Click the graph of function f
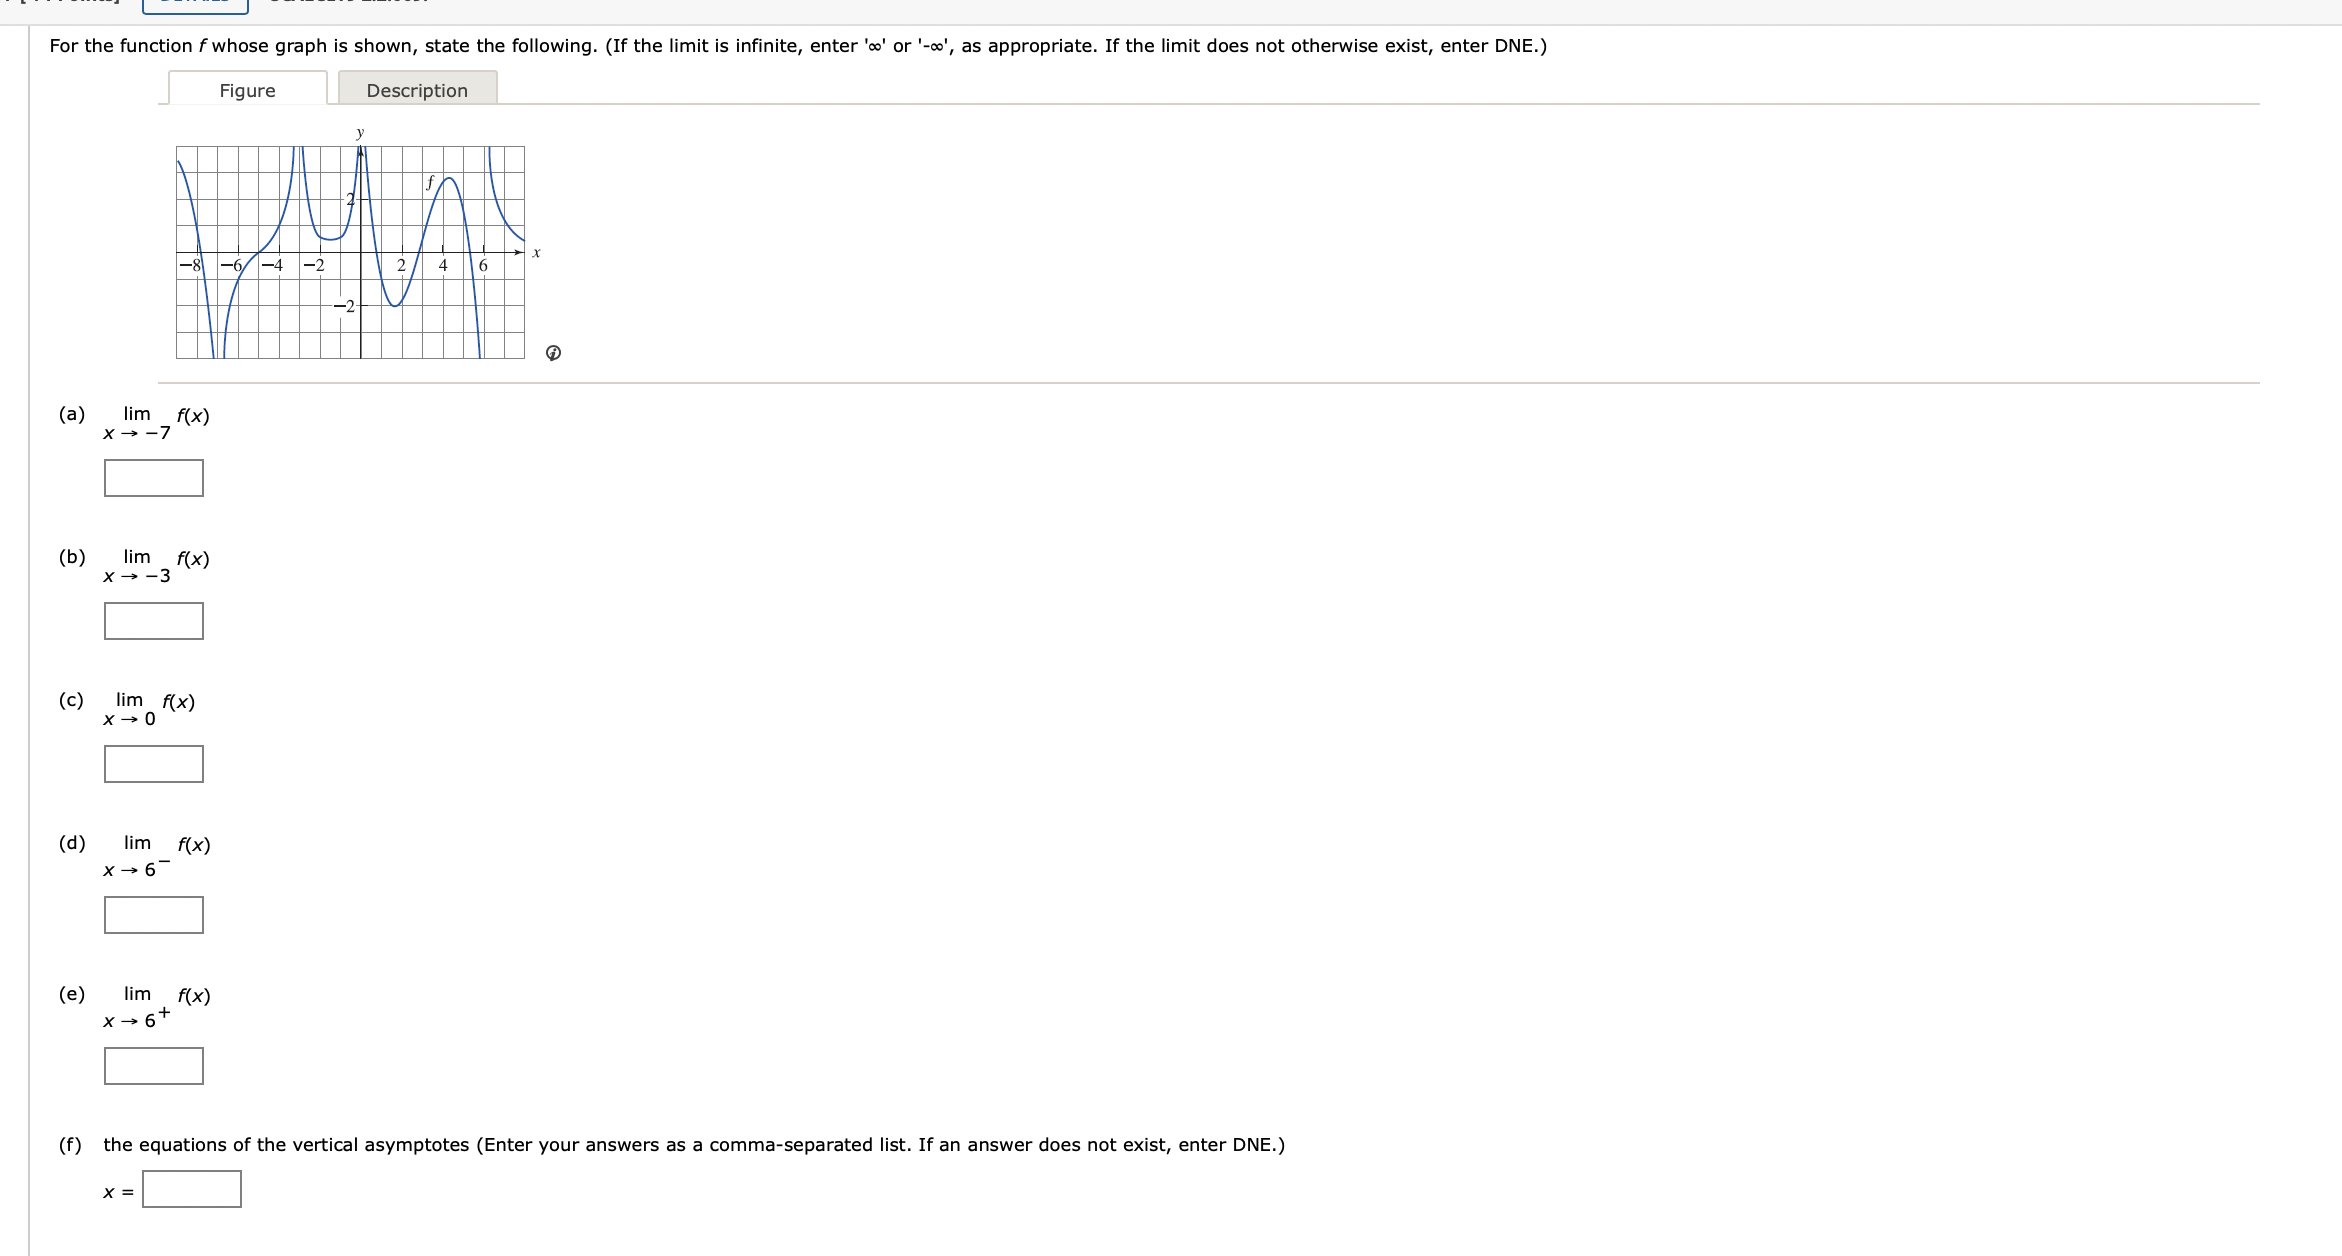 pos(350,250)
